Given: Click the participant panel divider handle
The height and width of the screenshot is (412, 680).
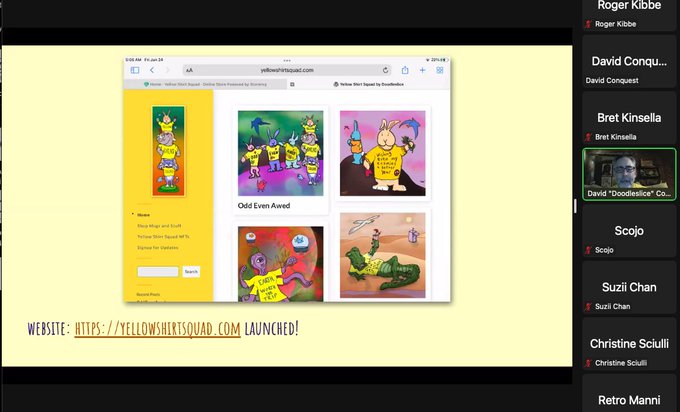Looking at the screenshot, I should coord(575,206).
